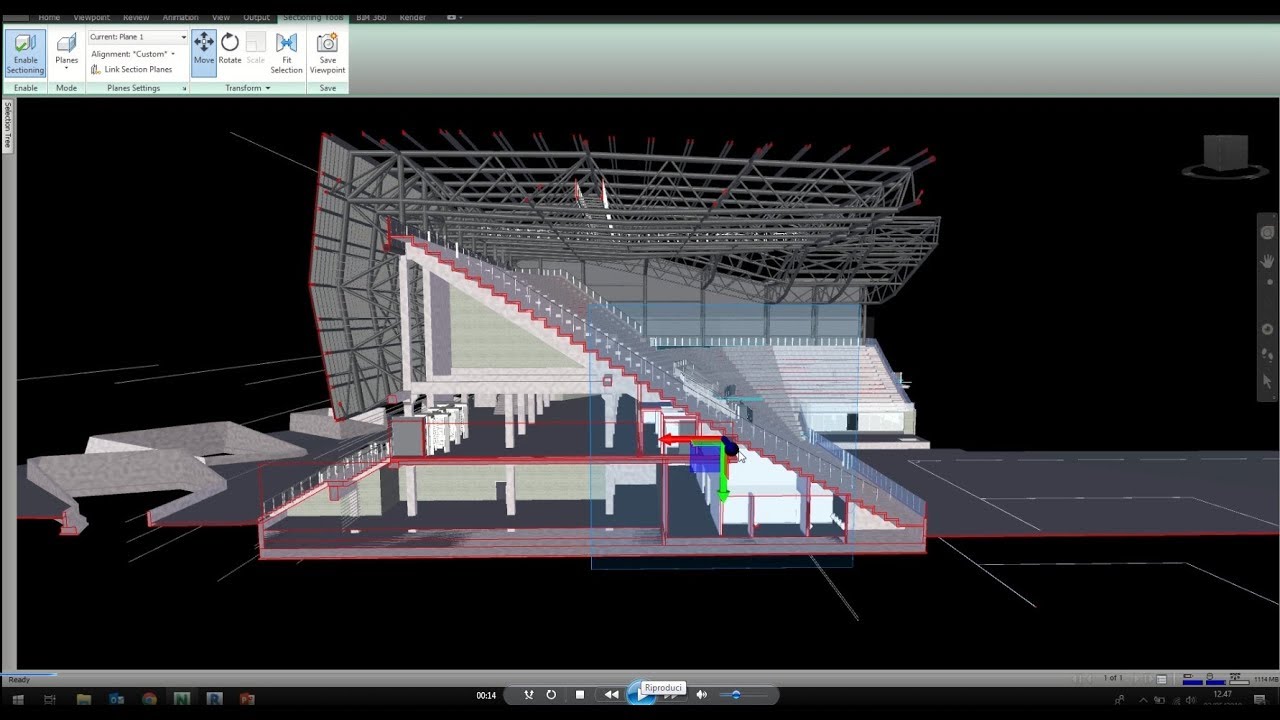The width and height of the screenshot is (1280, 720).
Task: Click the ViewCube in the viewport
Action: (1226, 155)
